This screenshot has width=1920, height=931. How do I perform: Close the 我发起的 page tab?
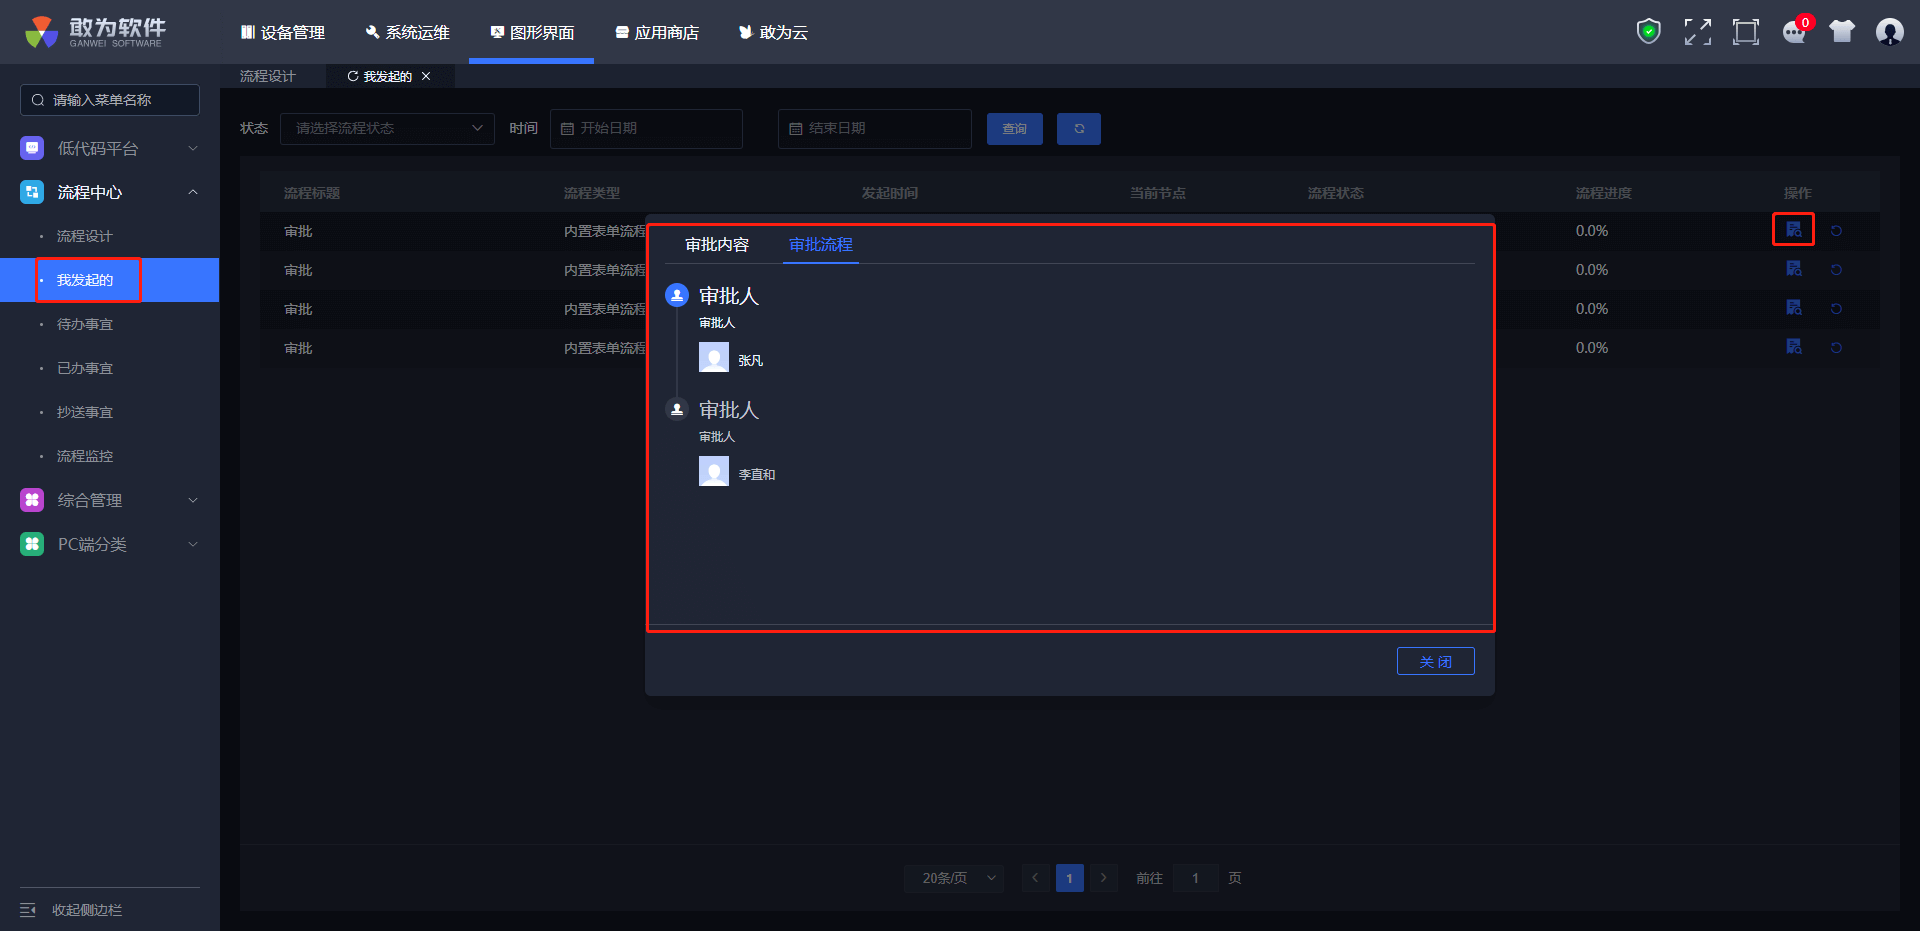426,76
